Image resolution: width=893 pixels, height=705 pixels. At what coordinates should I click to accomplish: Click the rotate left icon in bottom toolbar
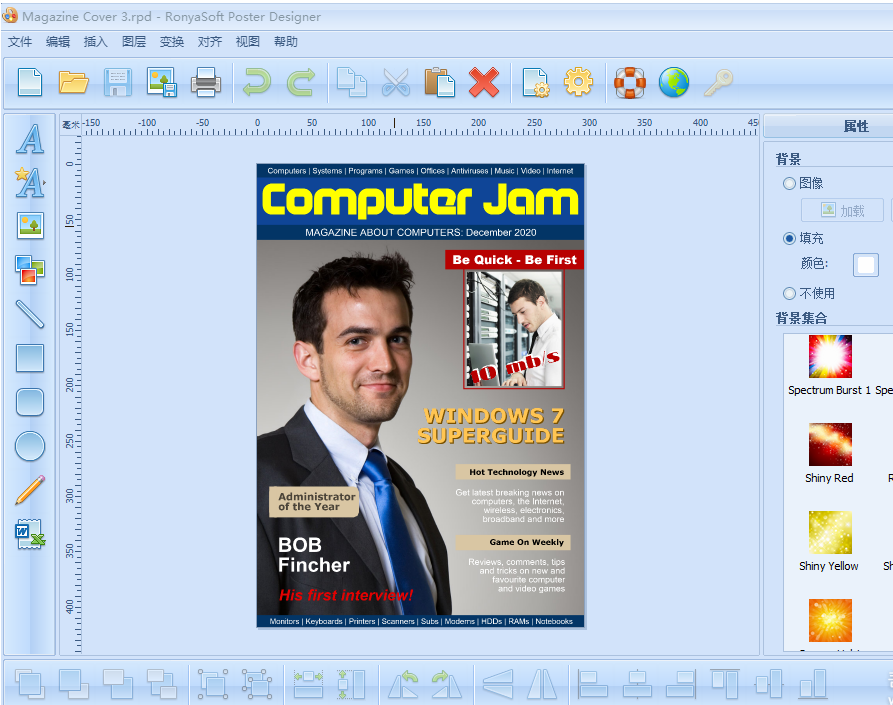click(403, 684)
